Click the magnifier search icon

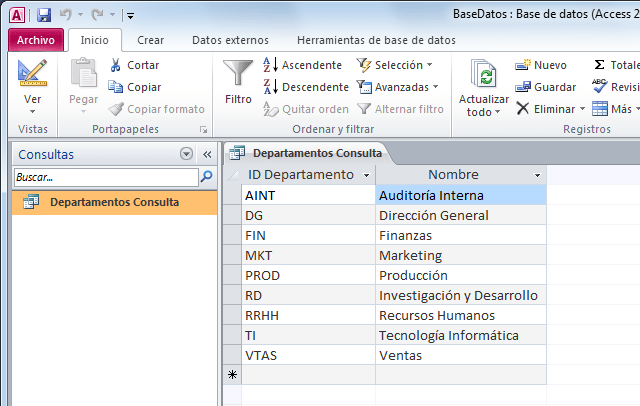(x=207, y=176)
